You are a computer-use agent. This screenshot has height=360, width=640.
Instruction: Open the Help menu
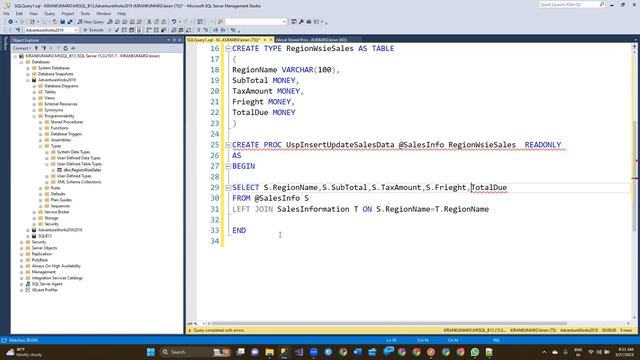coord(122,13)
